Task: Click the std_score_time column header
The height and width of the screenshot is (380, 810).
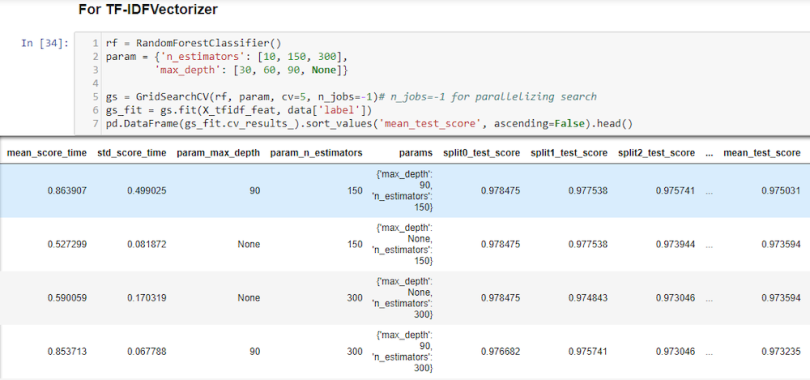Action: (132, 153)
